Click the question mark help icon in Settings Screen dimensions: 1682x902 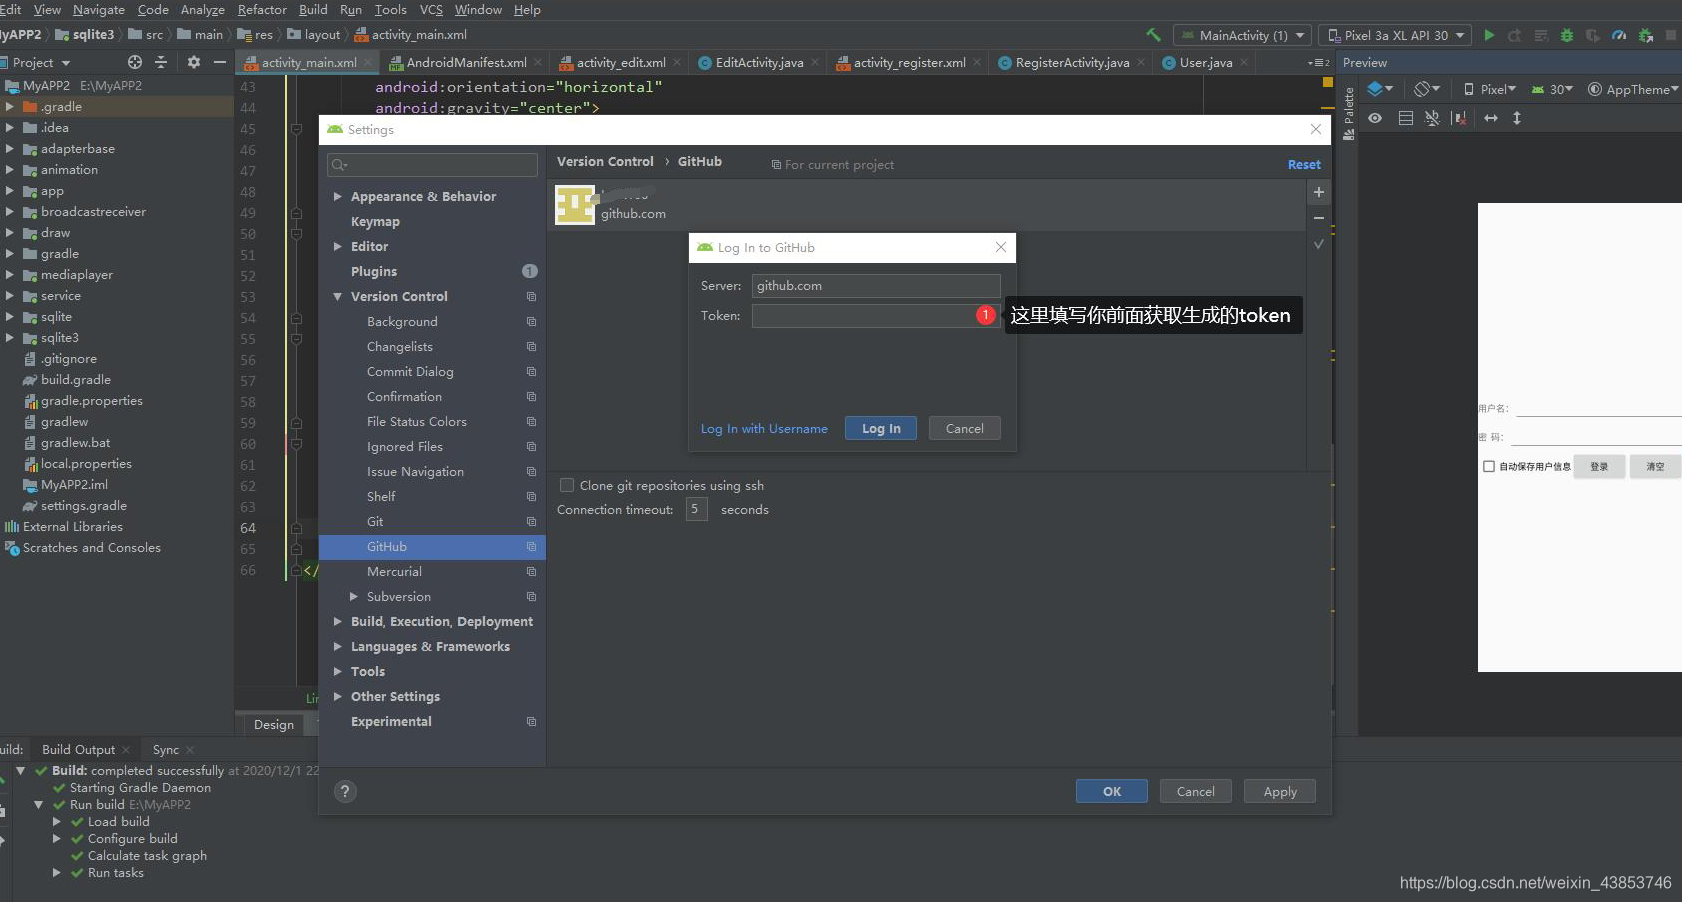click(x=345, y=791)
